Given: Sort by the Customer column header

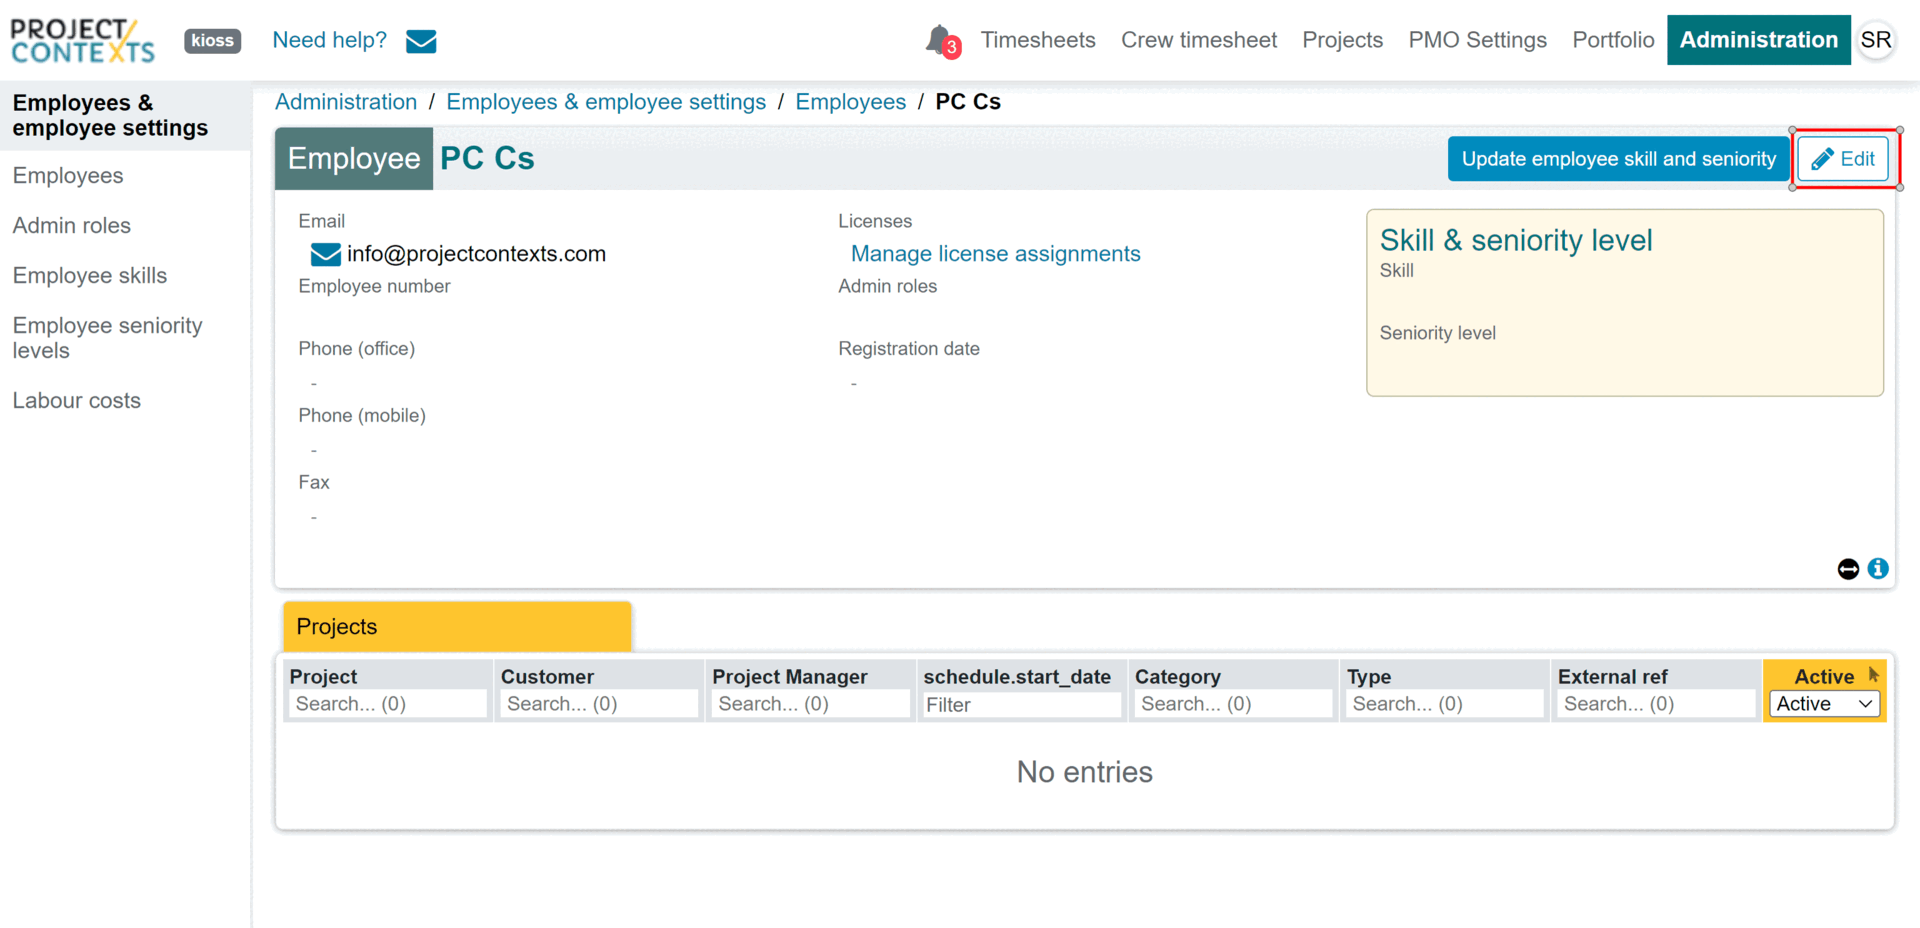Looking at the screenshot, I should coord(547,677).
